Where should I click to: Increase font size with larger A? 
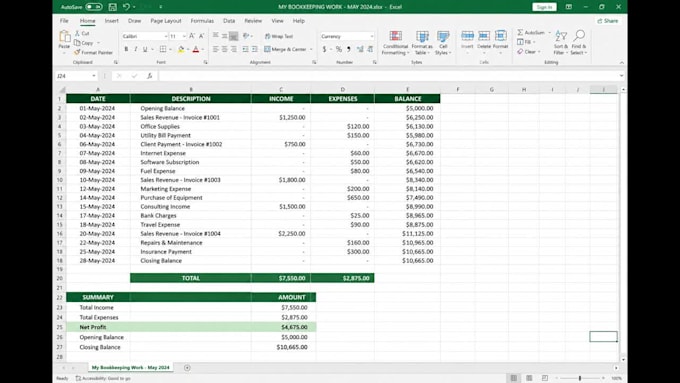[x=192, y=36]
